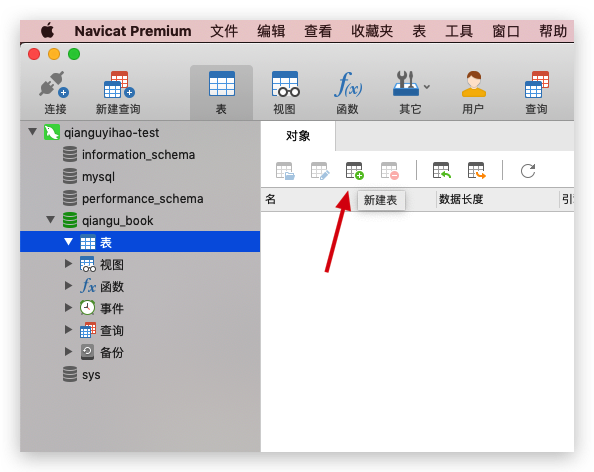The image size is (594, 472).
Task: Open the 其它 dropdown arrow
Action: (427, 87)
